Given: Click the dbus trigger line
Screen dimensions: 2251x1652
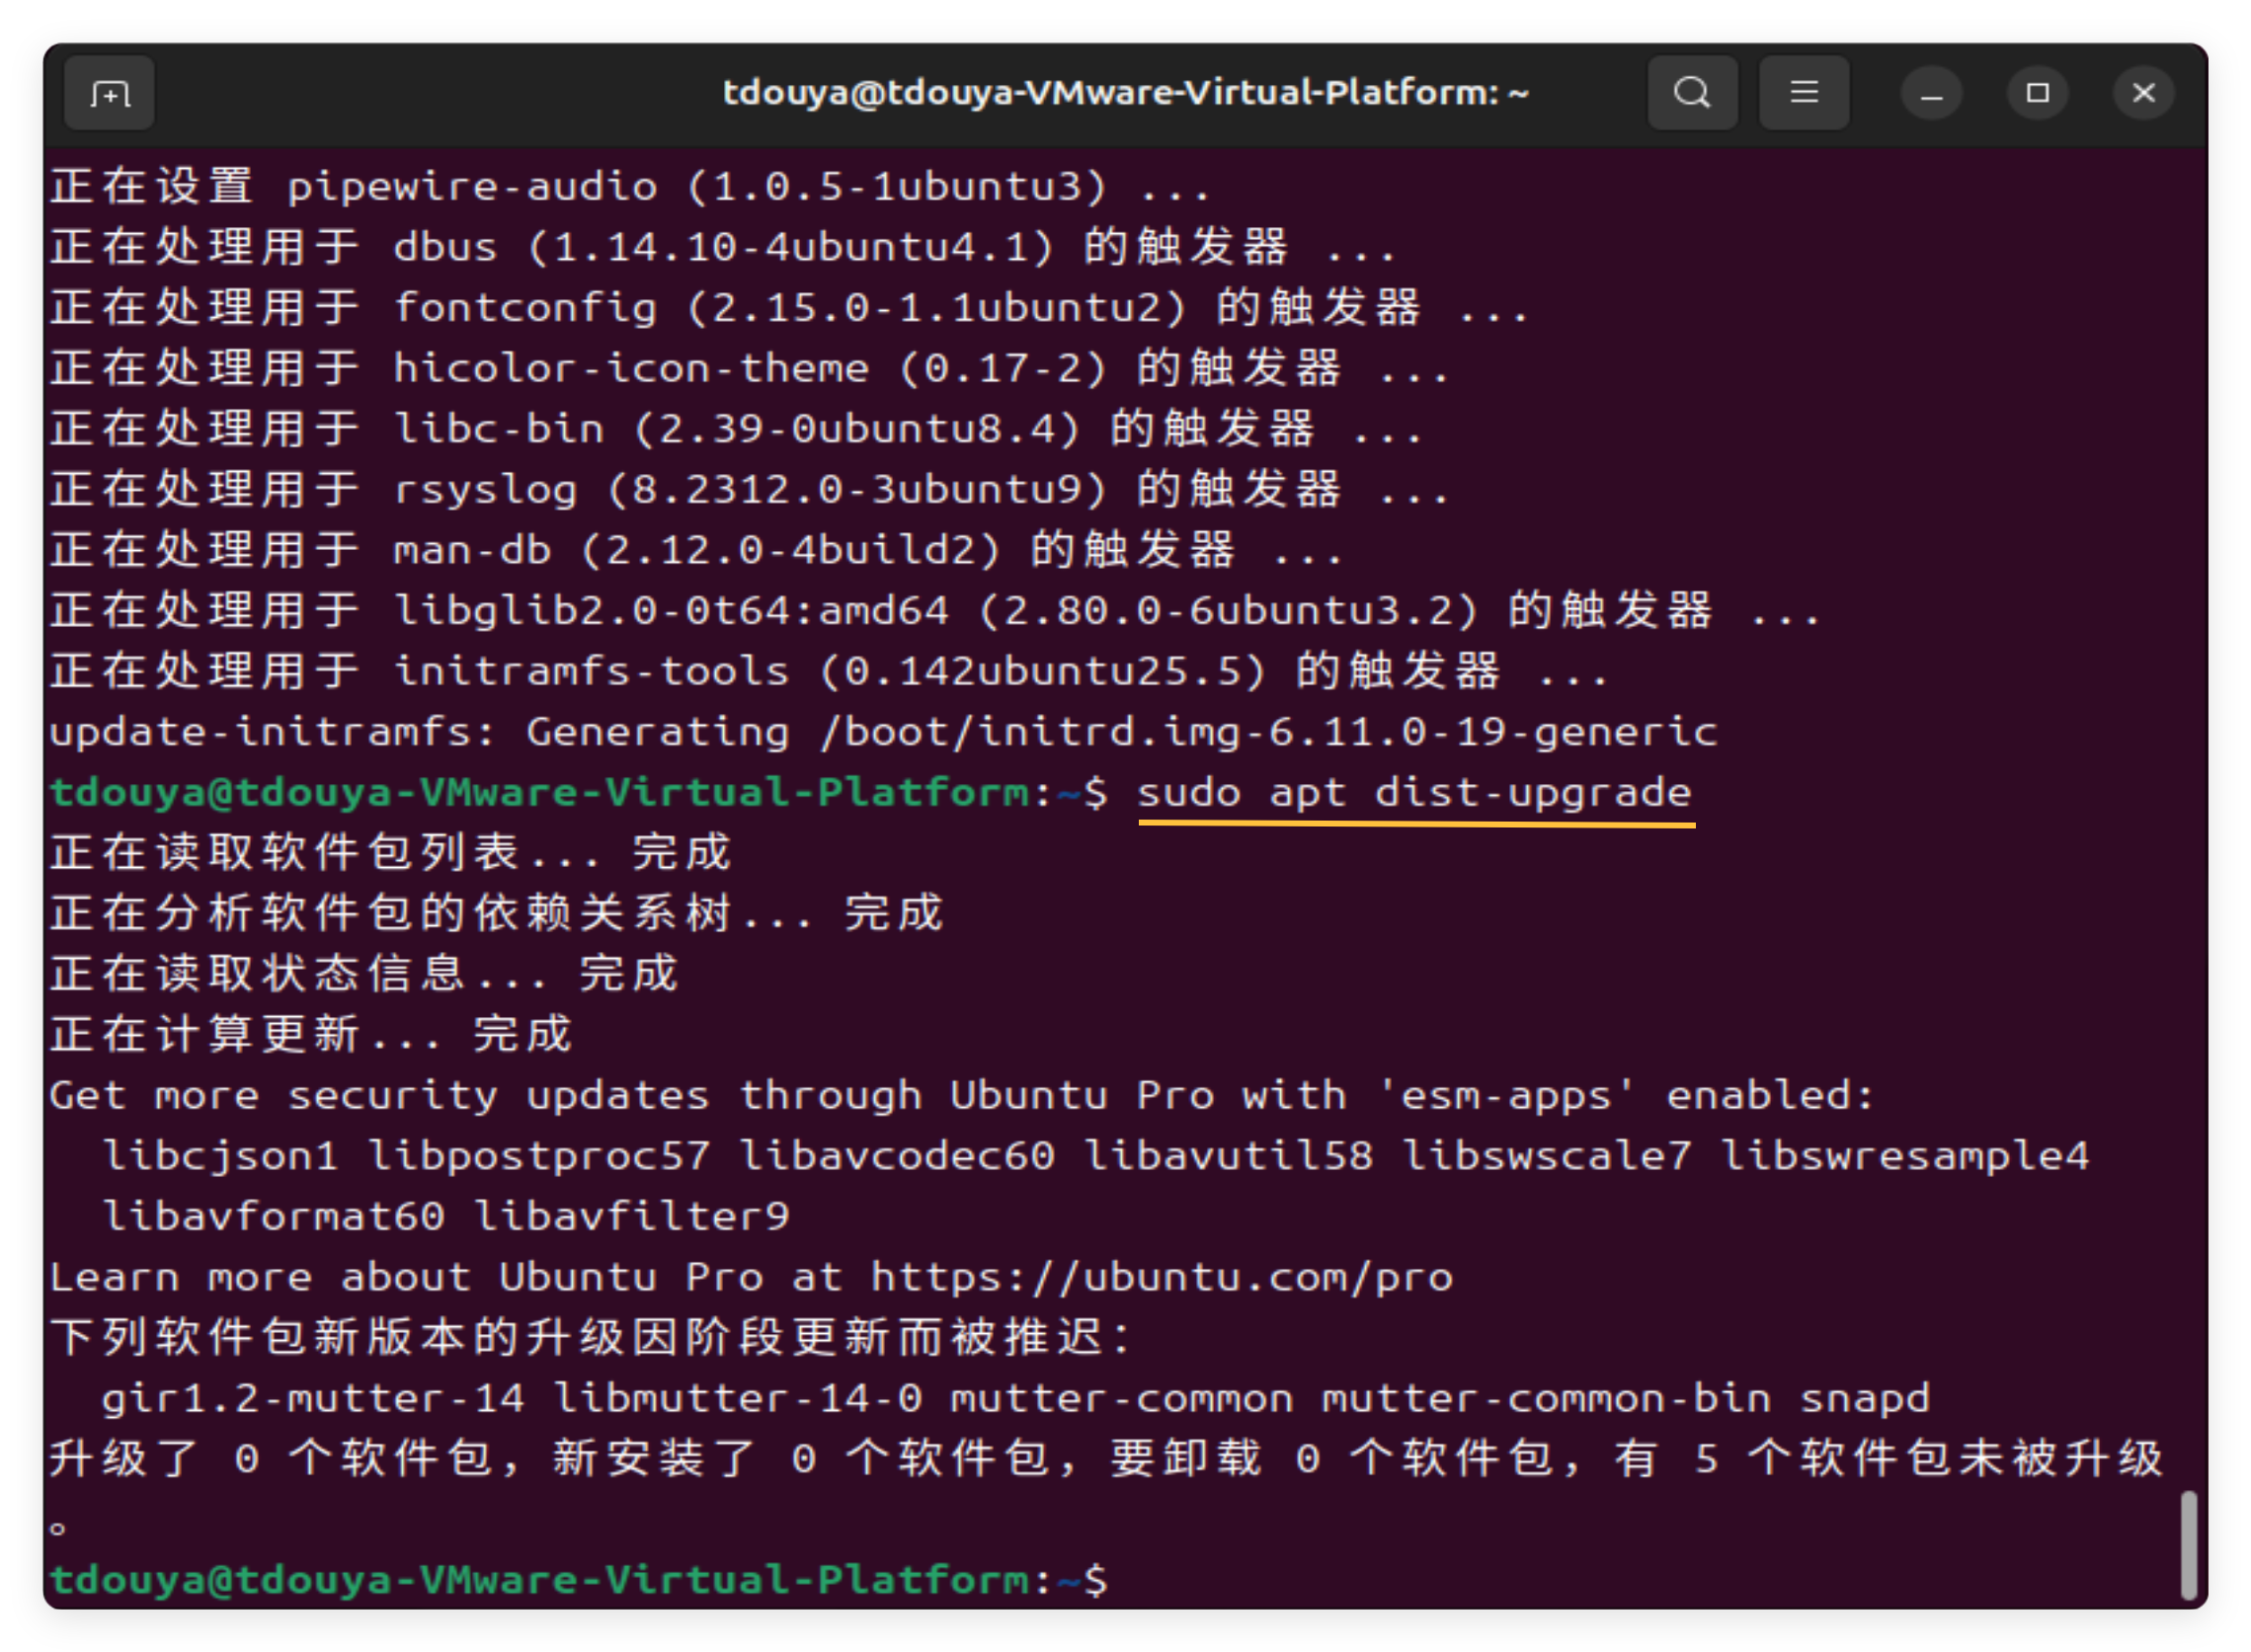Looking at the screenshot, I should point(723,247).
